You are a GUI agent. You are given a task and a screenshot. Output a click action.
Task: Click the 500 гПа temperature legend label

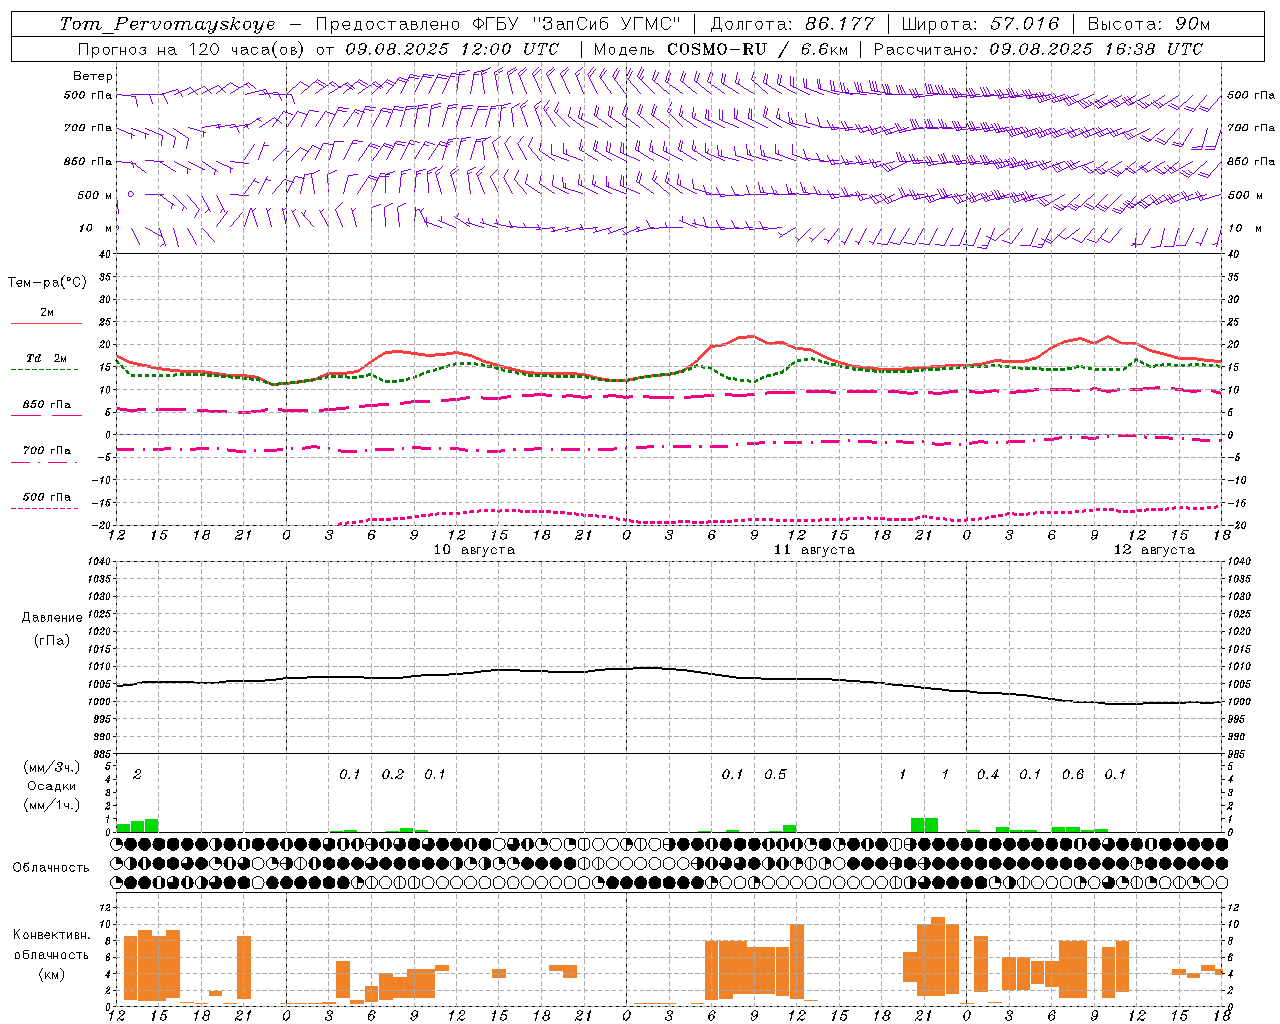pos(47,497)
